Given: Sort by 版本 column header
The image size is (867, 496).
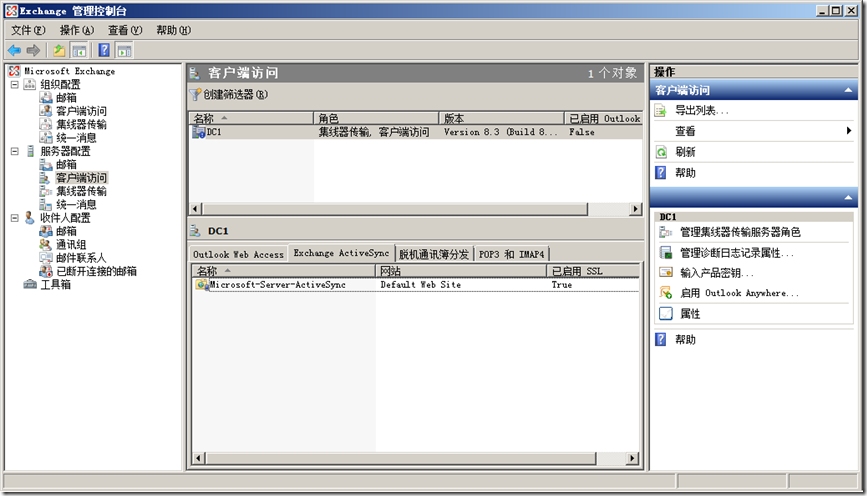Looking at the screenshot, I should [502, 118].
